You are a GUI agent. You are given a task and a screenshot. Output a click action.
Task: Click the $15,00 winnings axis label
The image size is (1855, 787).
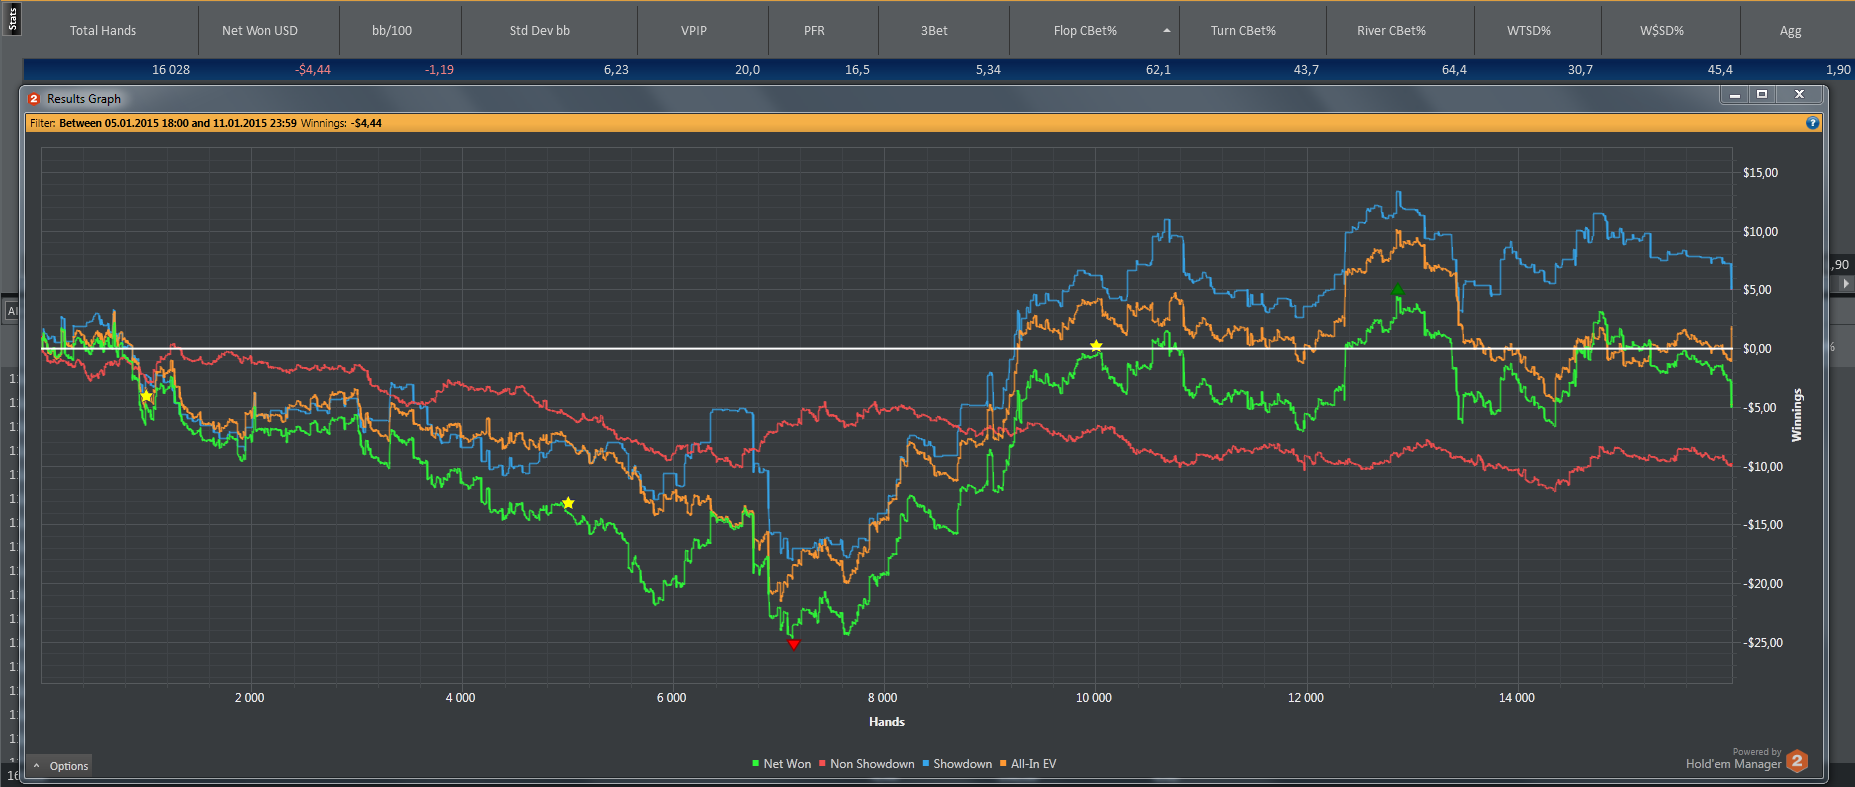(x=1760, y=173)
